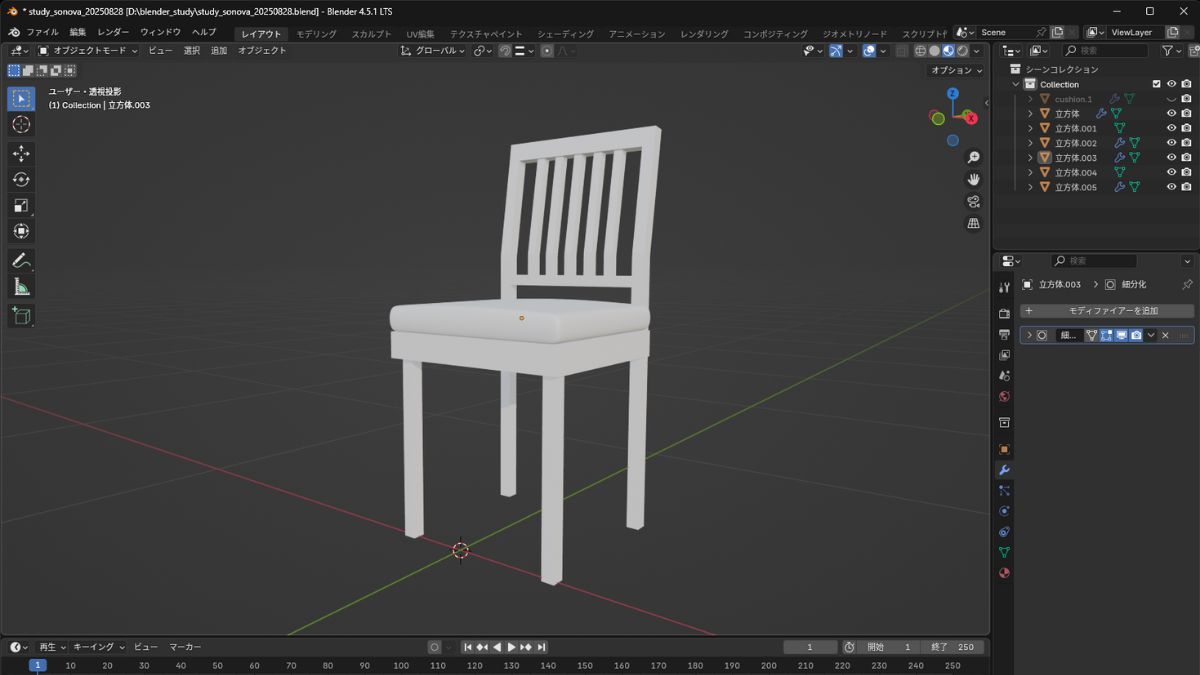This screenshot has height=675, width=1200.
Task: Expand the 立方体.003 object hierarchy
Action: (1029, 157)
